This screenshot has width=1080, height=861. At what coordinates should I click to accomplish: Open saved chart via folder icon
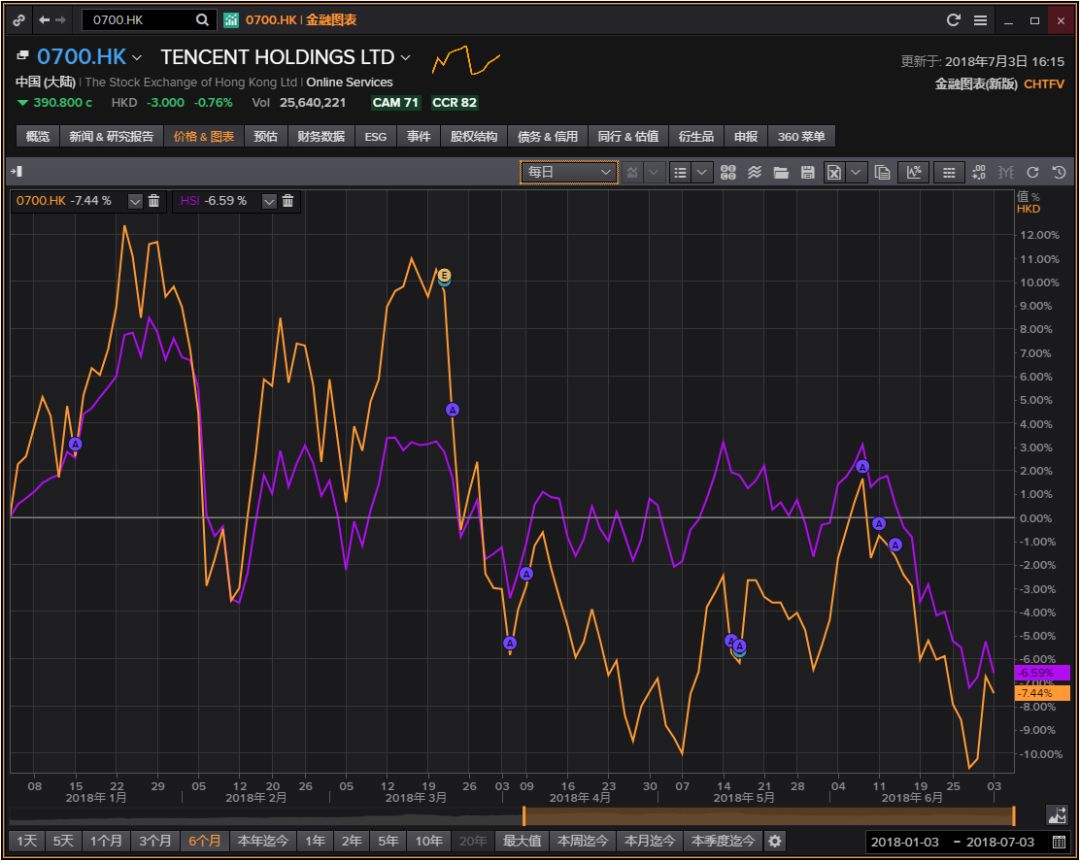[x=780, y=172]
